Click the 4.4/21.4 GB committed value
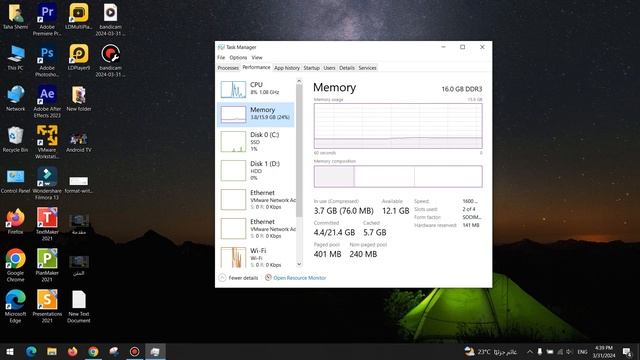 334,232
